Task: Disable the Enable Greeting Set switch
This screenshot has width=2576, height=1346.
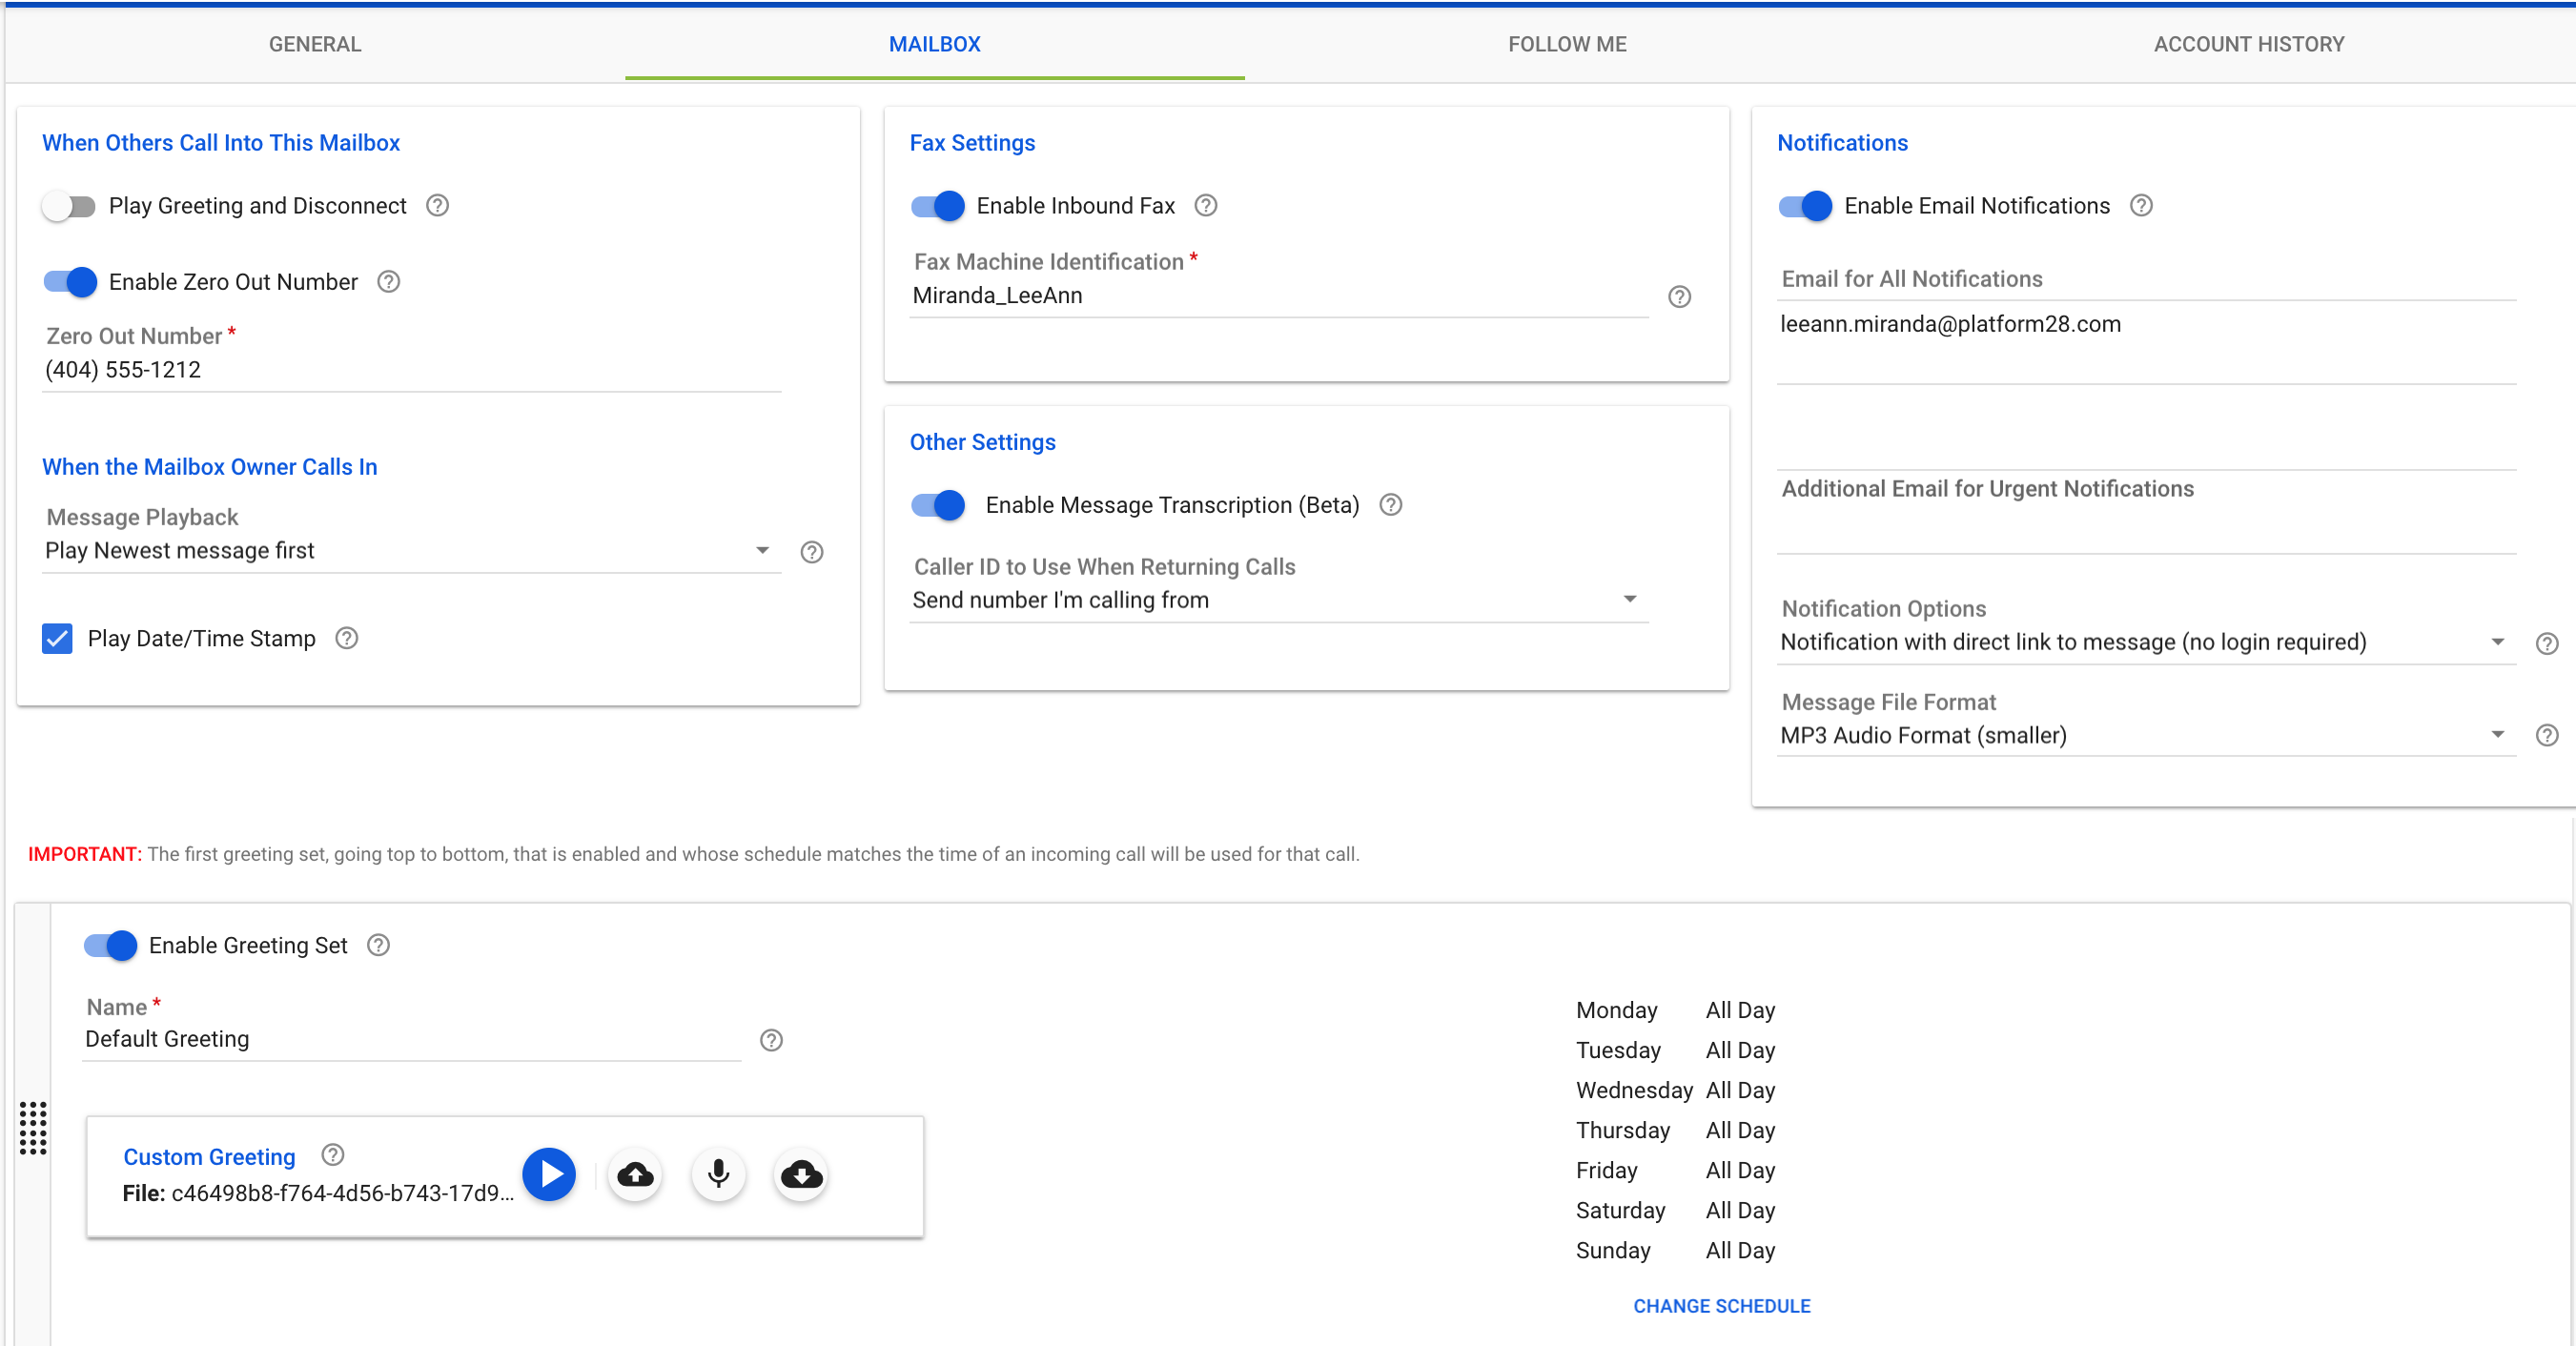Action: point(110,945)
